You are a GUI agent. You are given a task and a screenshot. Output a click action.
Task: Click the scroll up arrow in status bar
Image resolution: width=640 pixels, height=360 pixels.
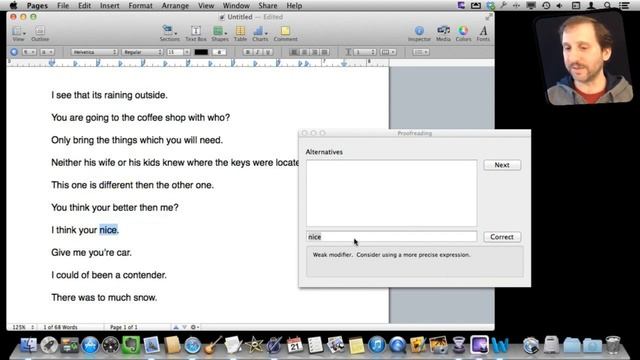pyautogui.click(x=176, y=327)
